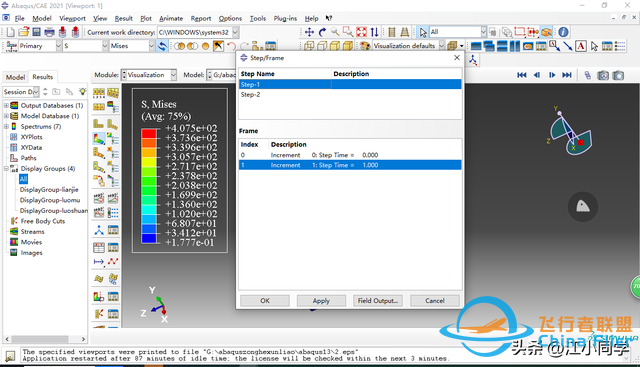Jump to the last frame
The width and height of the screenshot is (640, 367).
point(567,75)
